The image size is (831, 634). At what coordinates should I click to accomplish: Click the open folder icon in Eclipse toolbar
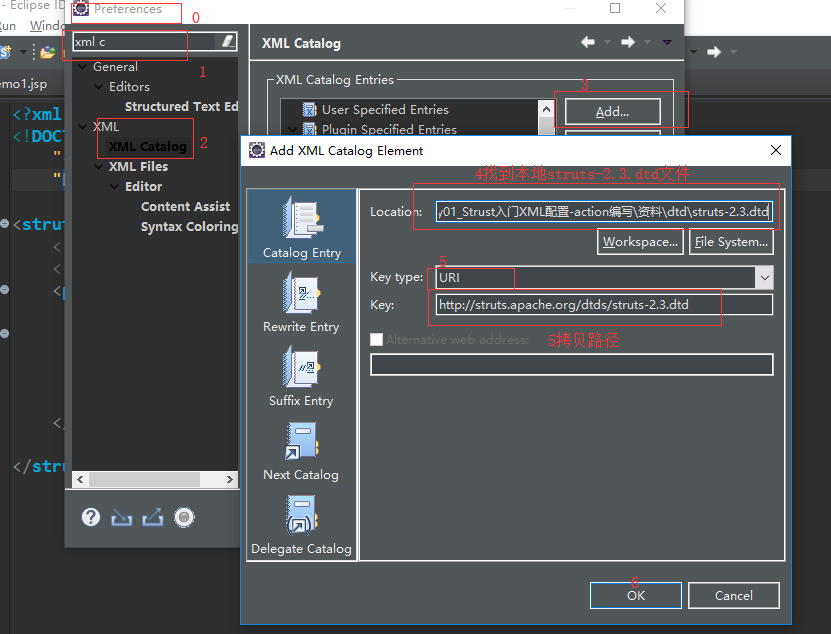[48, 52]
